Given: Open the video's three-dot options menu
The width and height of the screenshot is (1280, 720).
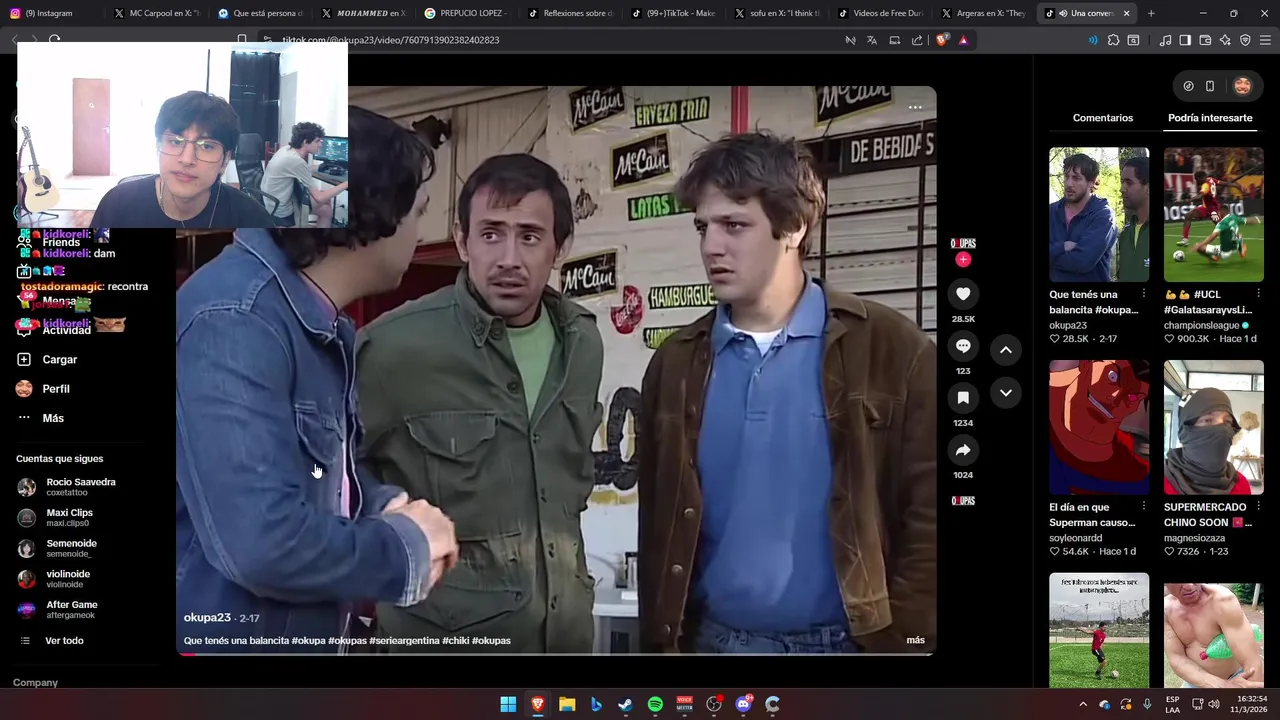Looking at the screenshot, I should coord(915,107).
